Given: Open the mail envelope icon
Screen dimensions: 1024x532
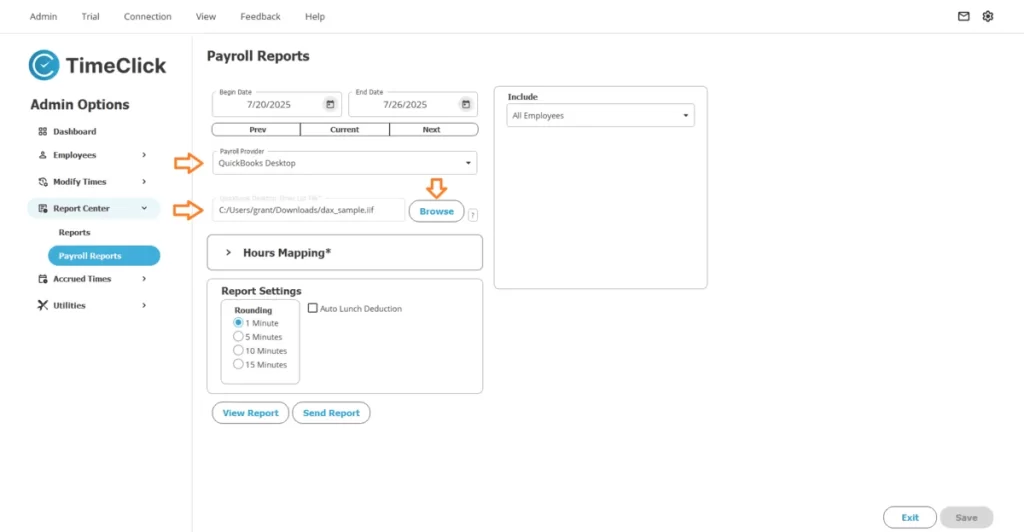Looking at the screenshot, I should tap(963, 16).
